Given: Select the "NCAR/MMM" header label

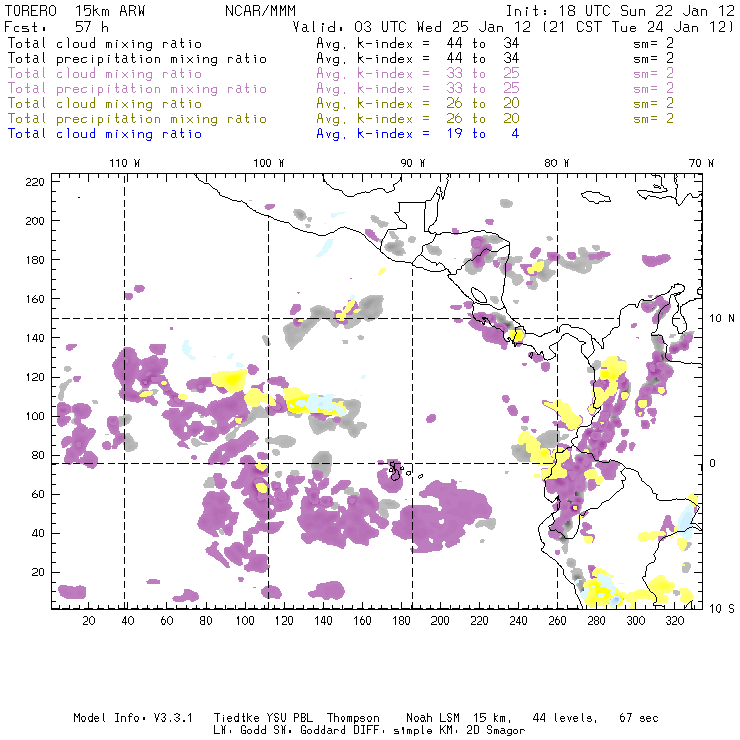Looking at the screenshot, I should pos(261,11).
